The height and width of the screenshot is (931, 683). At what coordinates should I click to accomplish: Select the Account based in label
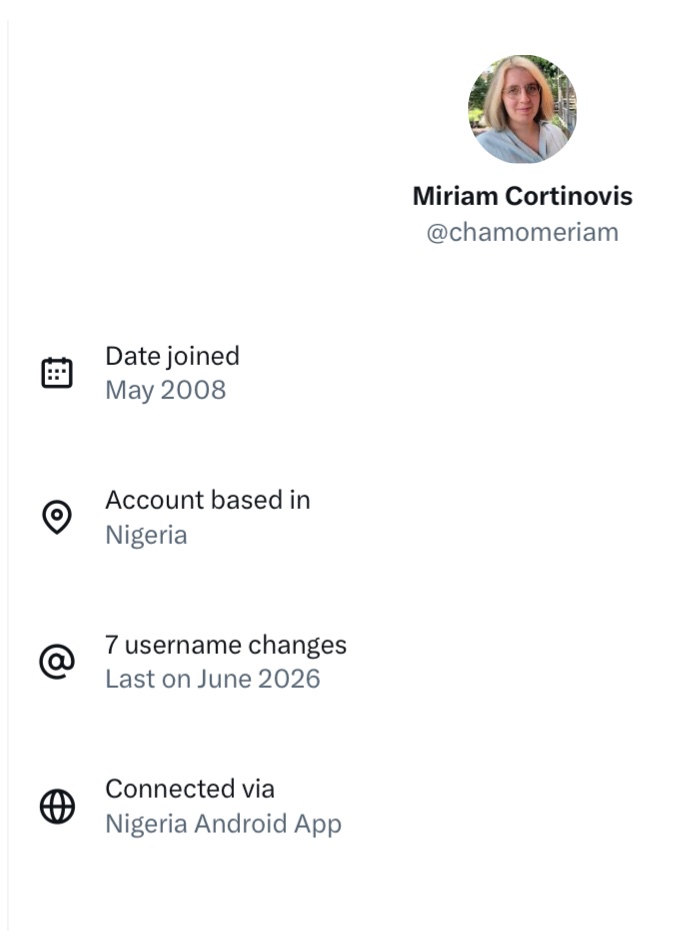click(x=208, y=500)
